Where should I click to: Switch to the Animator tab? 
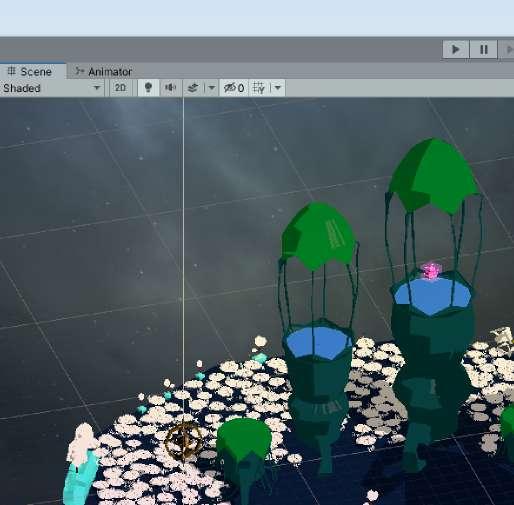point(104,72)
